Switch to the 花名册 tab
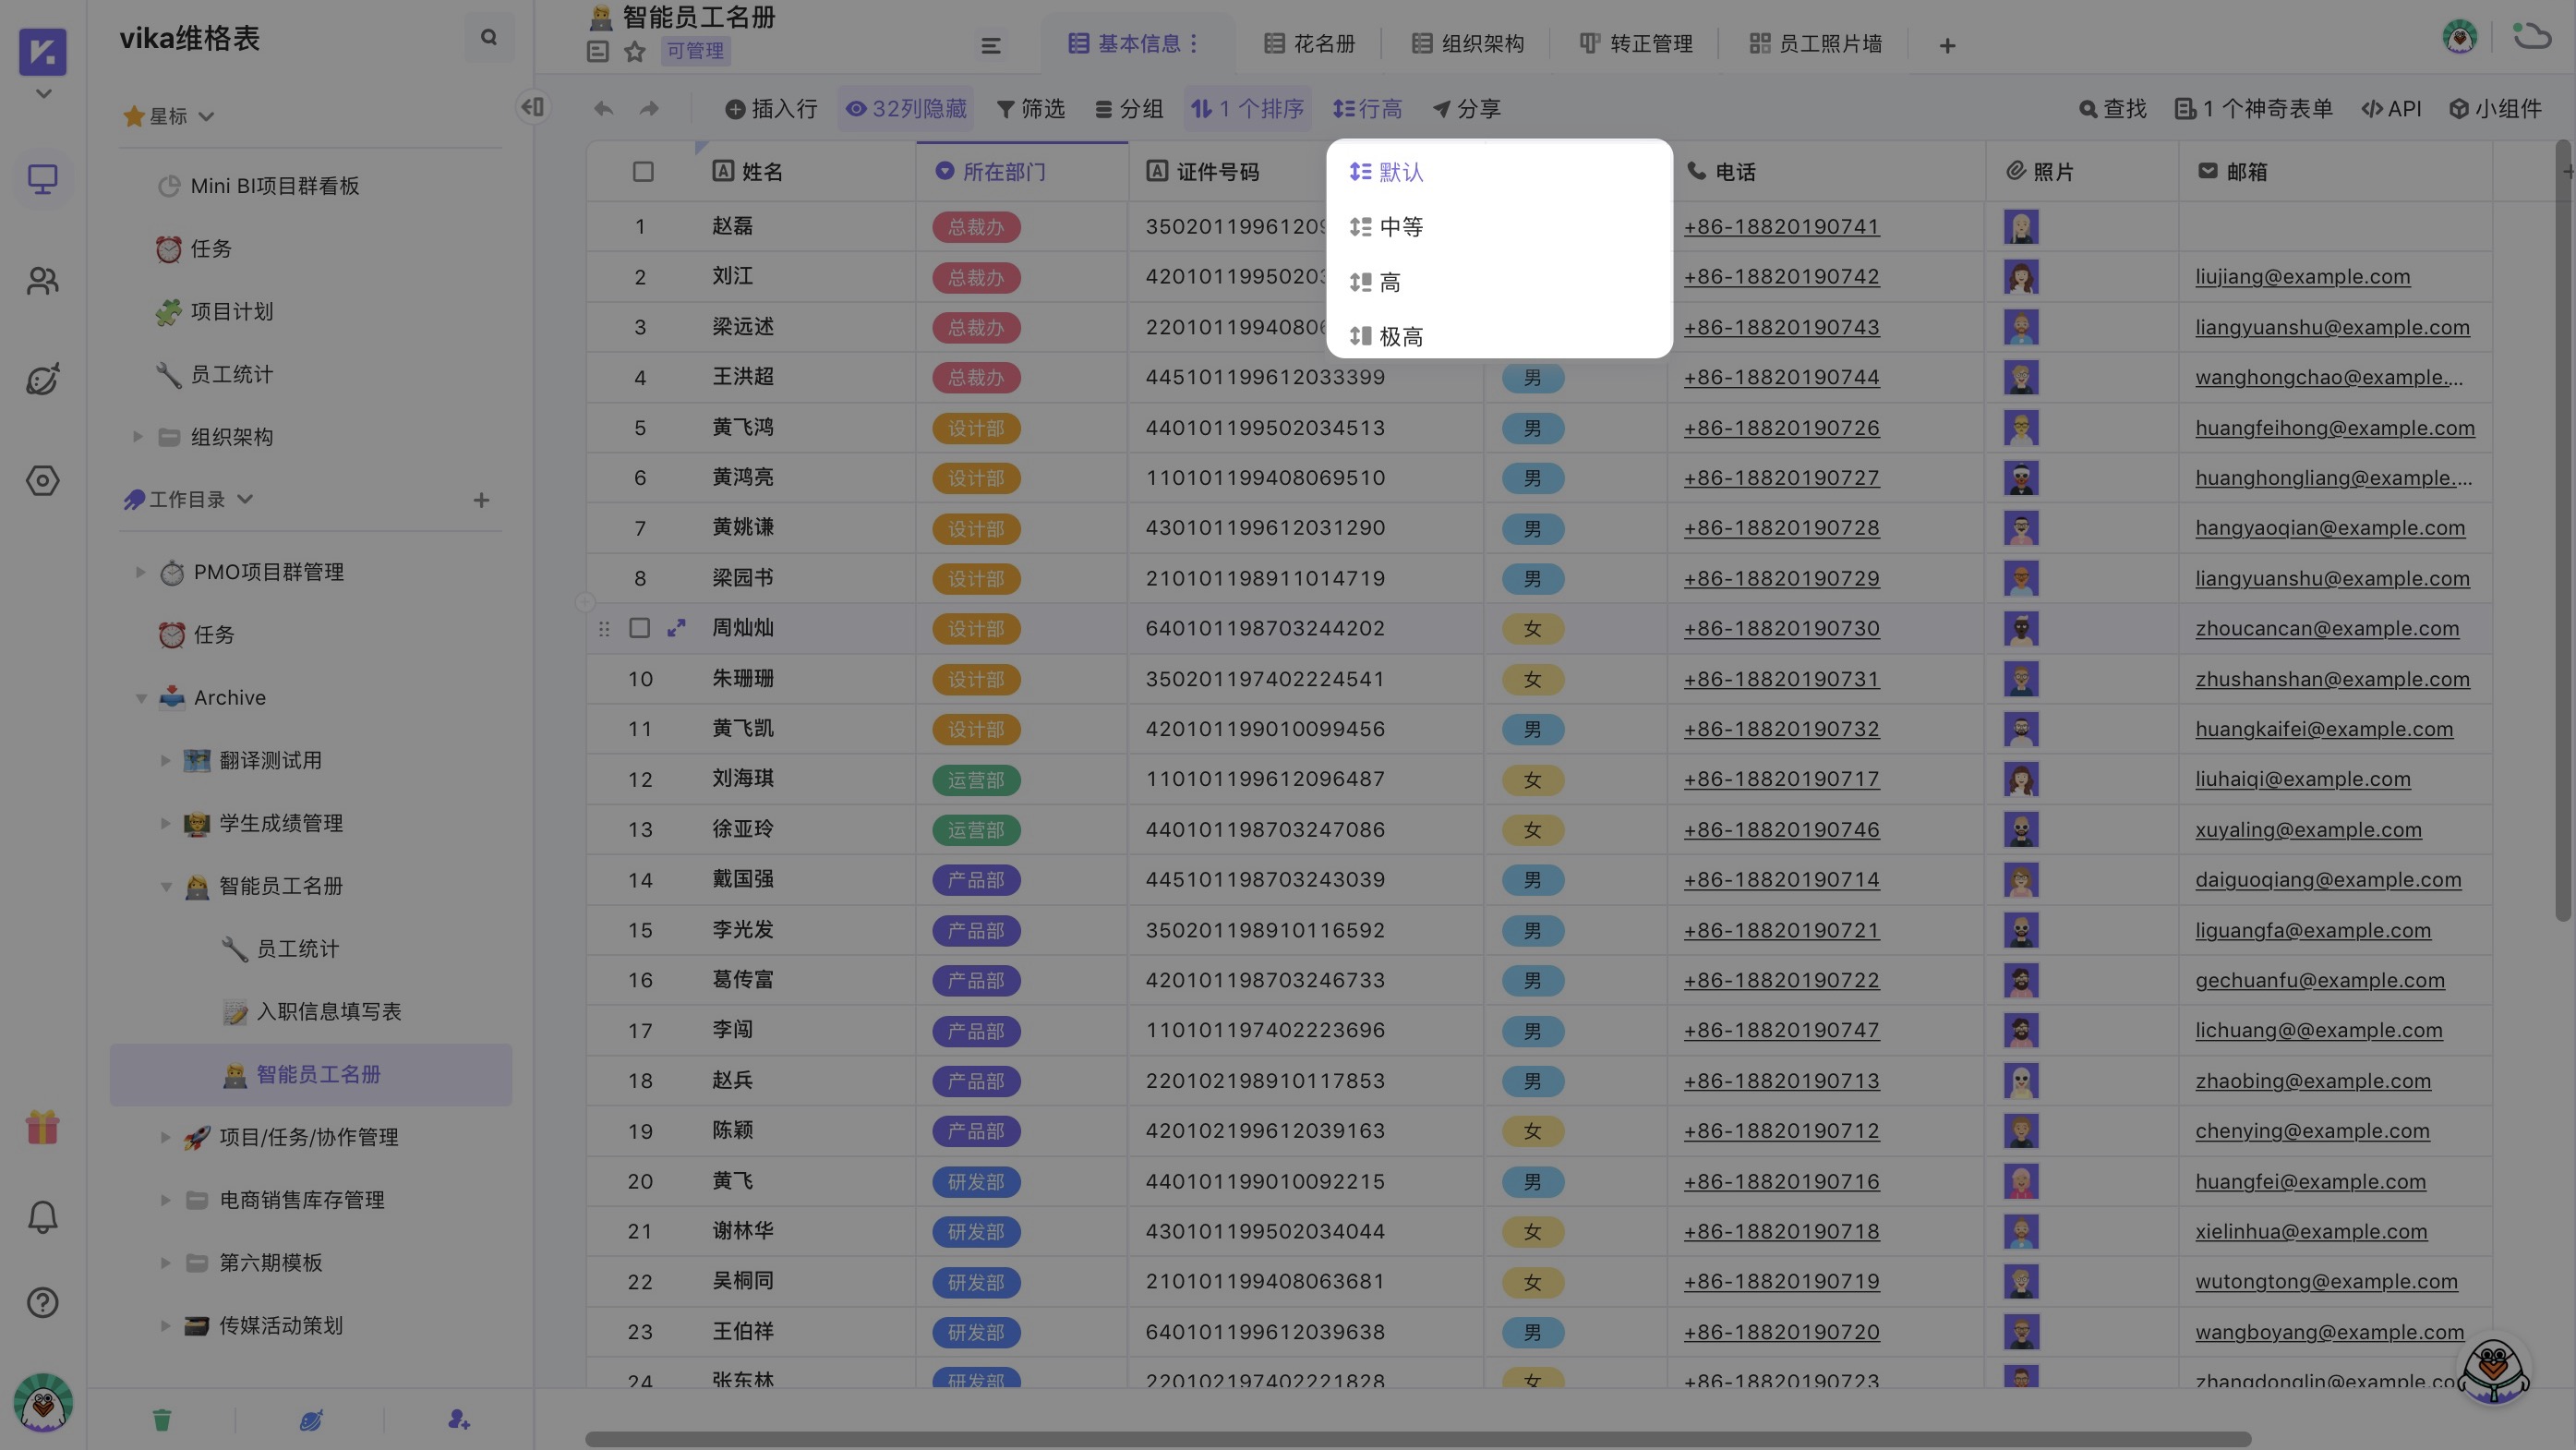Image resolution: width=2576 pixels, height=1450 pixels. click(1308, 43)
